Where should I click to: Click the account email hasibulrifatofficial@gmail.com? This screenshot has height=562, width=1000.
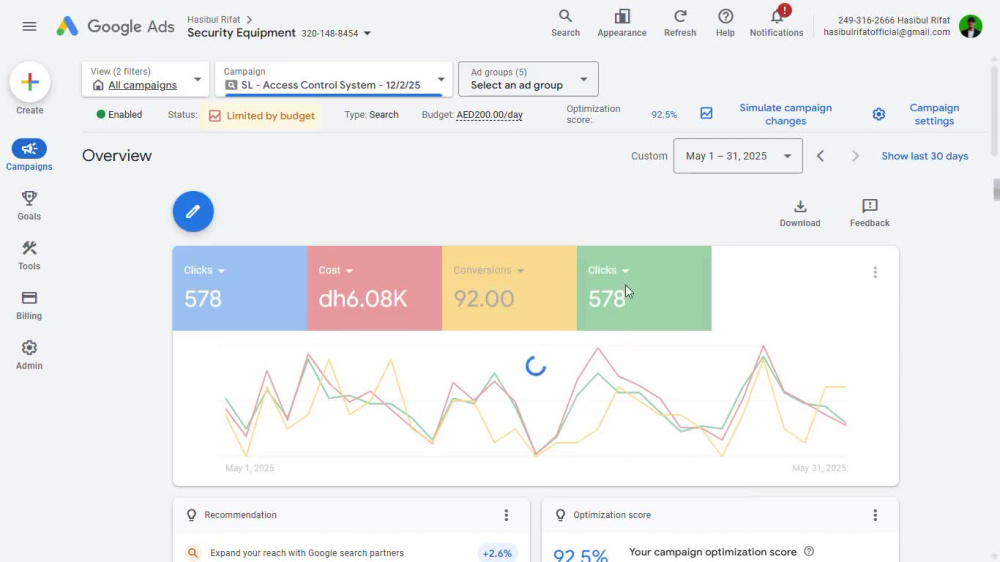[x=886, y=32]
